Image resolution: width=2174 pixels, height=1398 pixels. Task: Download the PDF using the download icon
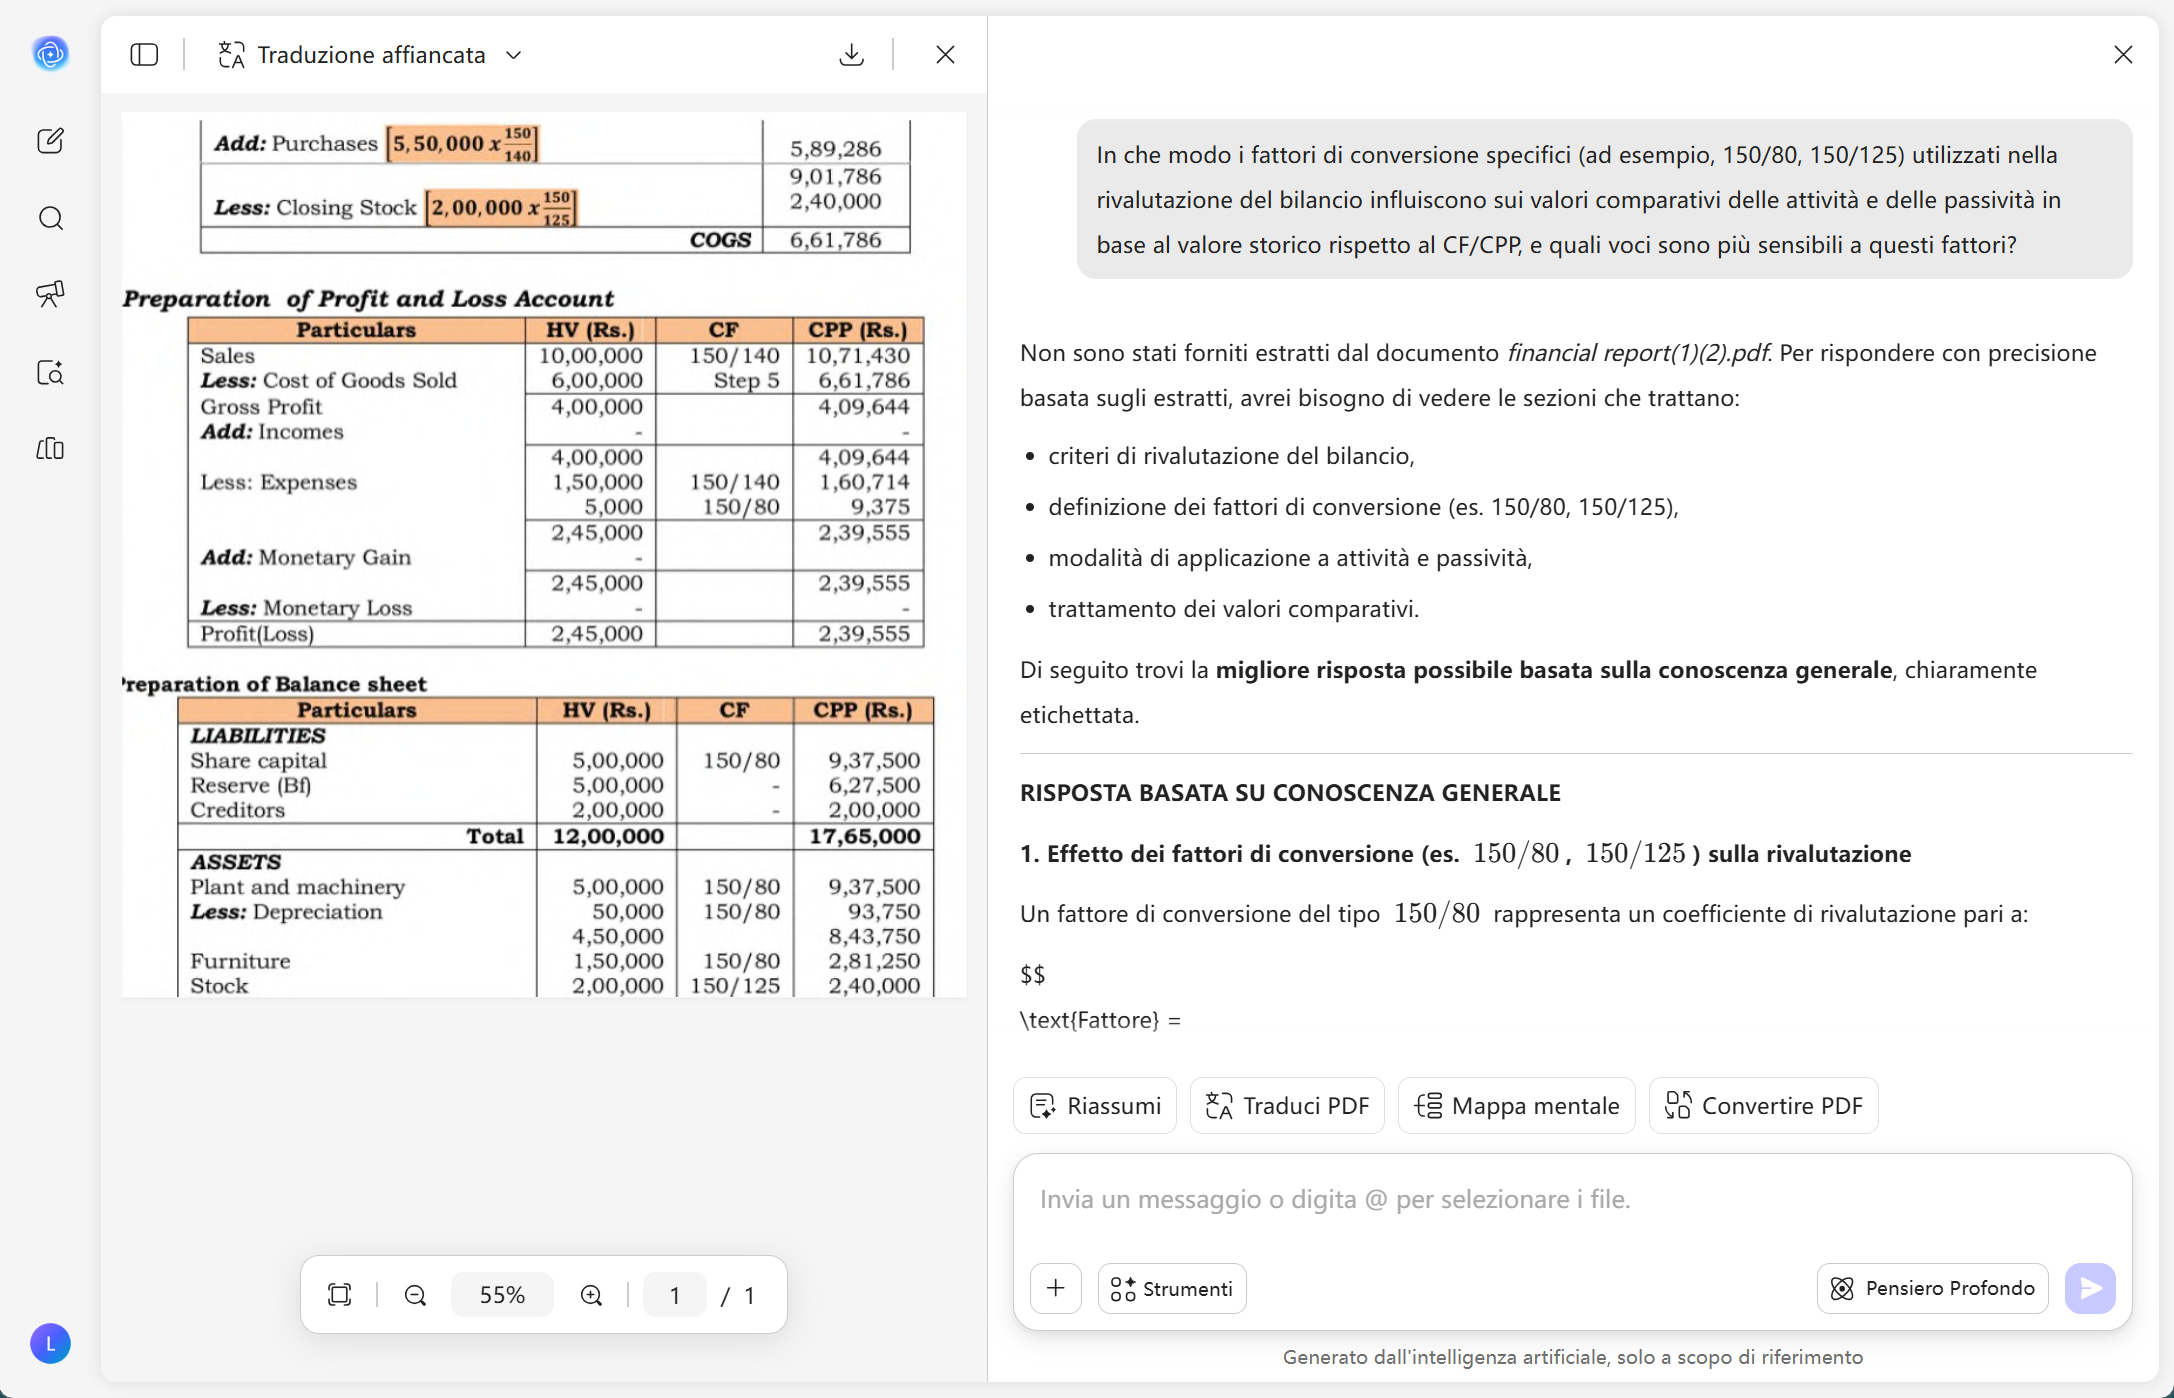click(x=851, y=54)
